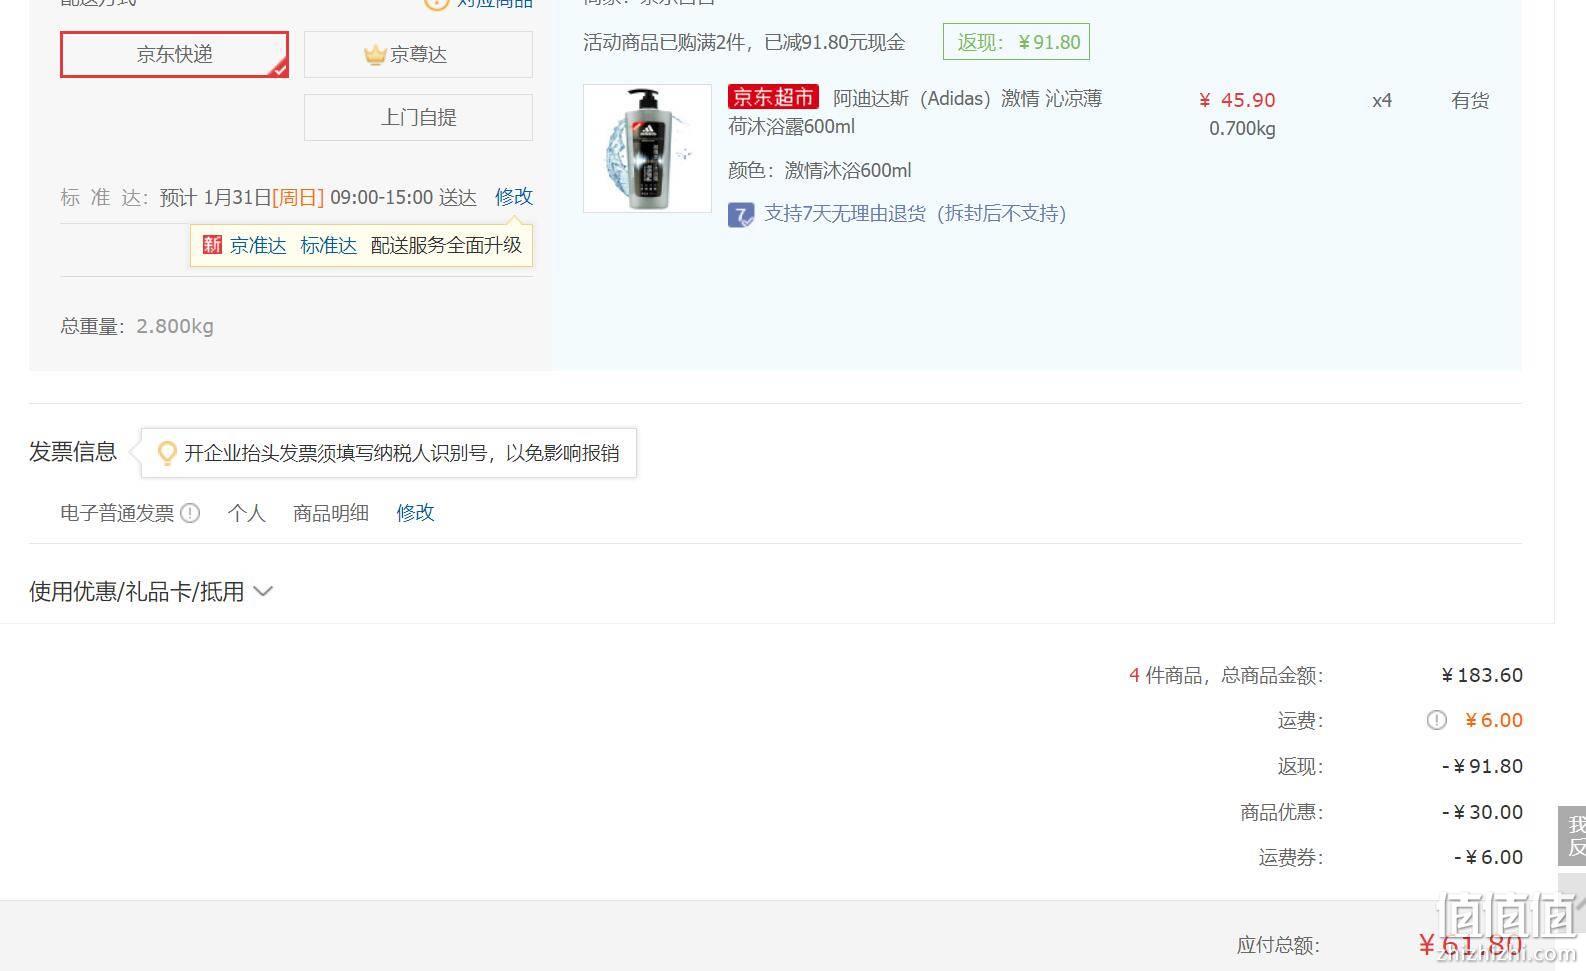This screenshot has height=971, width=1586.
Task: Open the 阿迪达斯 激情 沁凉薄荷沐浴露 product title
Action: click(915, 112)
